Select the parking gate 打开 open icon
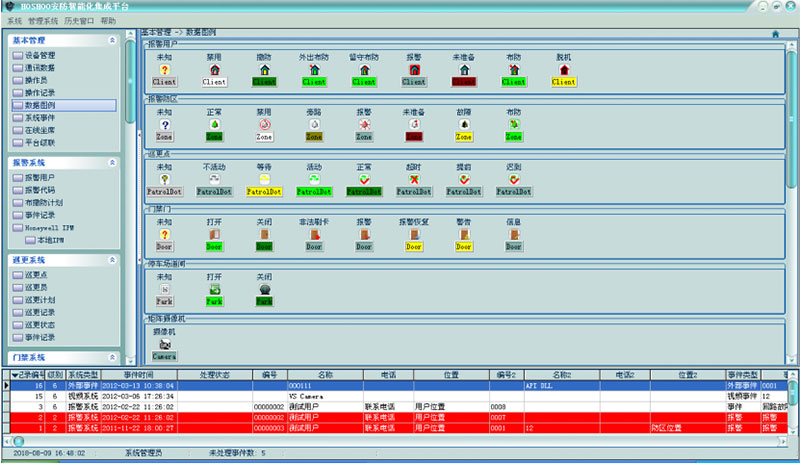The height and width of the screenshot is (464, 800). pos(215,289)
